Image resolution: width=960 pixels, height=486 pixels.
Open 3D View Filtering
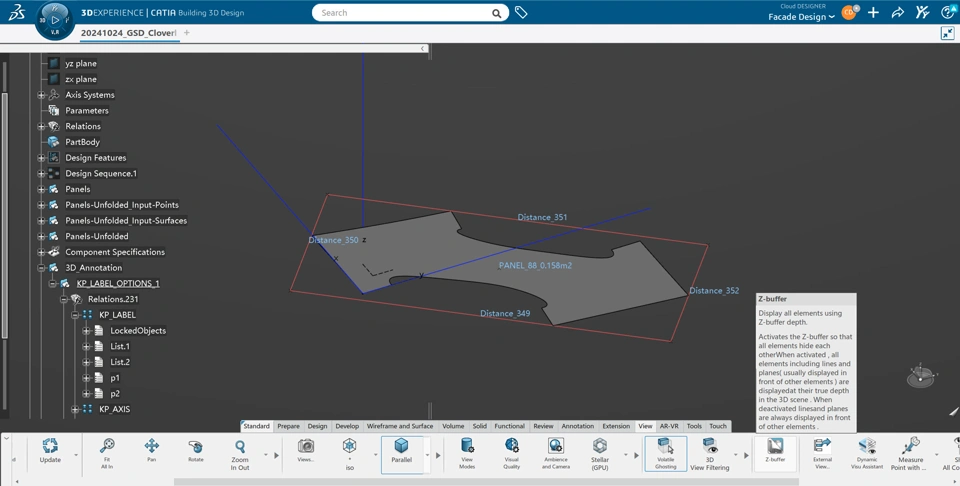coord(710,446)
